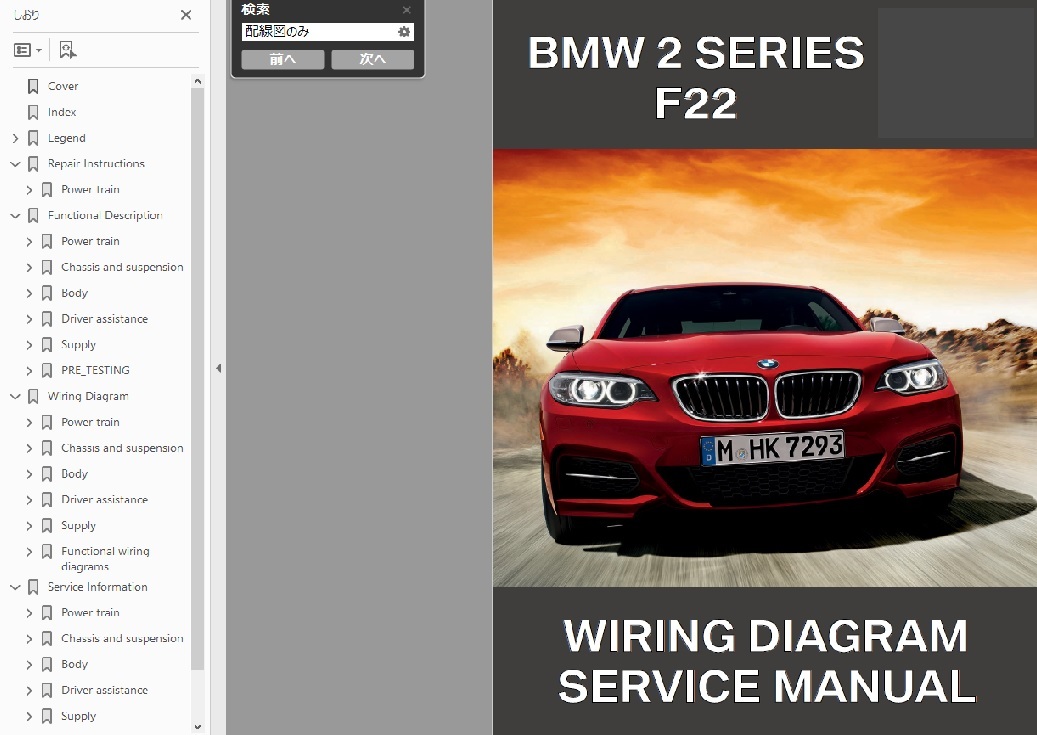Open search settings gear icon
The height and width of the screenshot is (735, 1037).
[x=403, y=32]
